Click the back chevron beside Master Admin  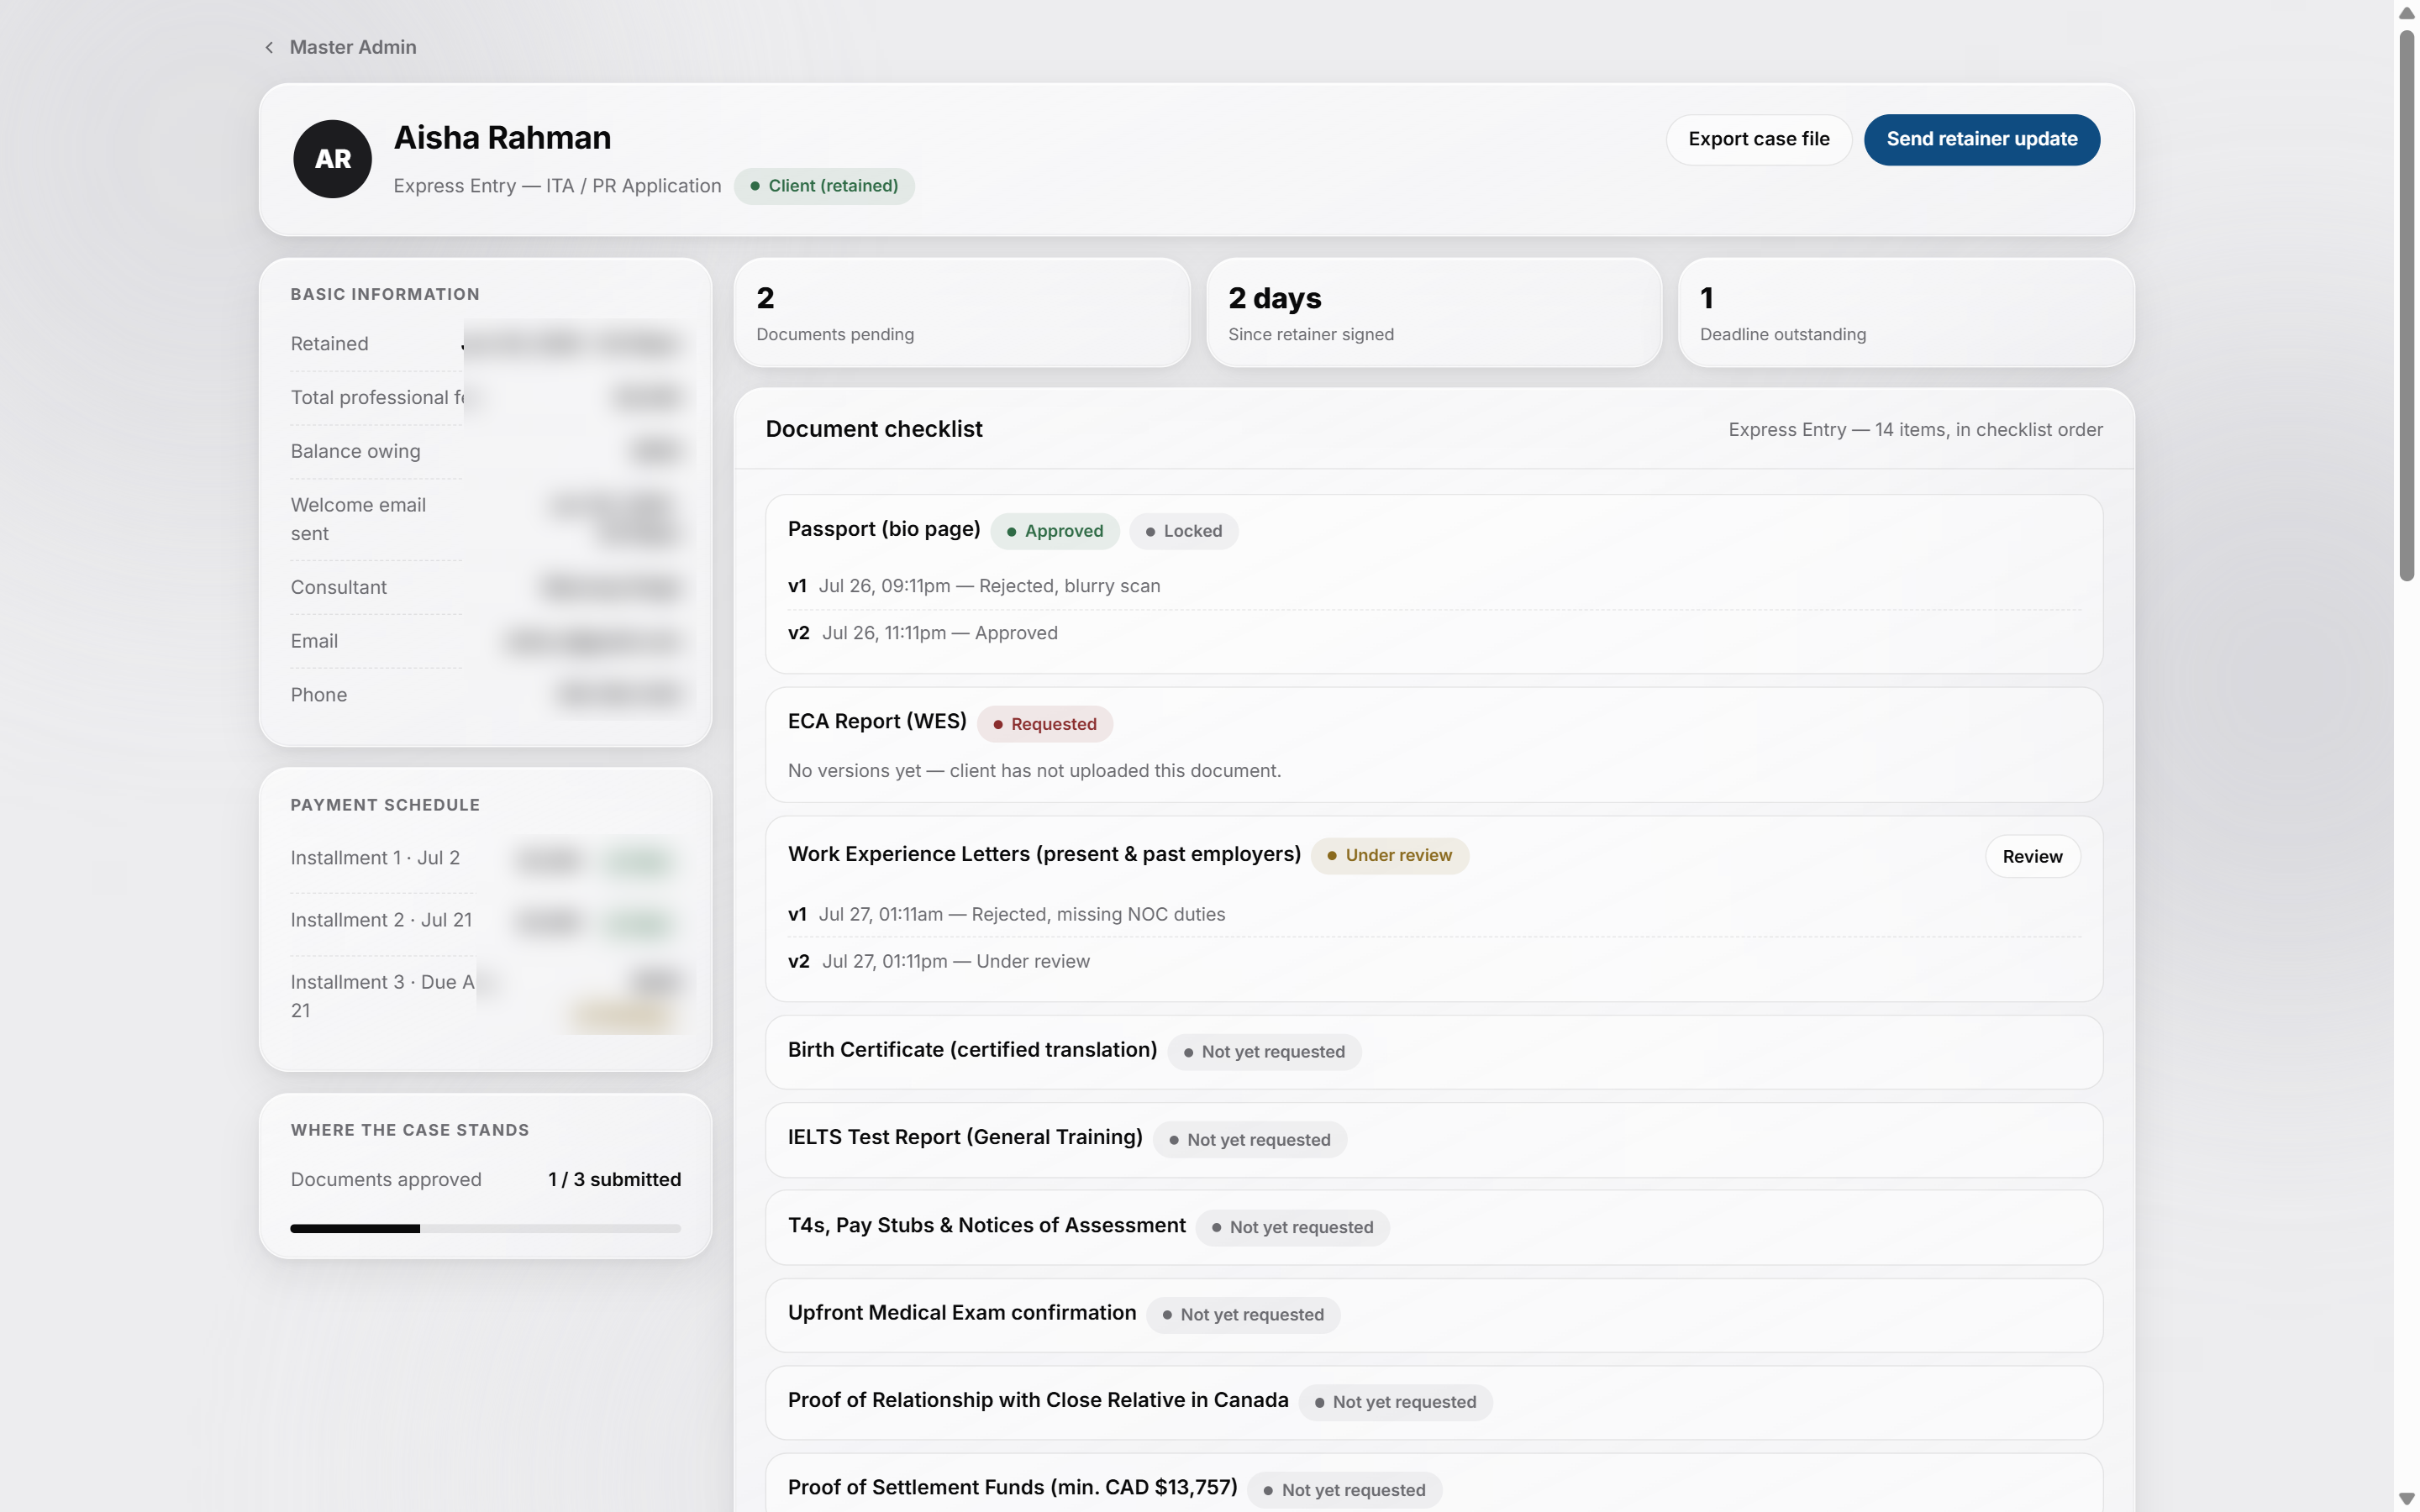[x=269, y=47]
